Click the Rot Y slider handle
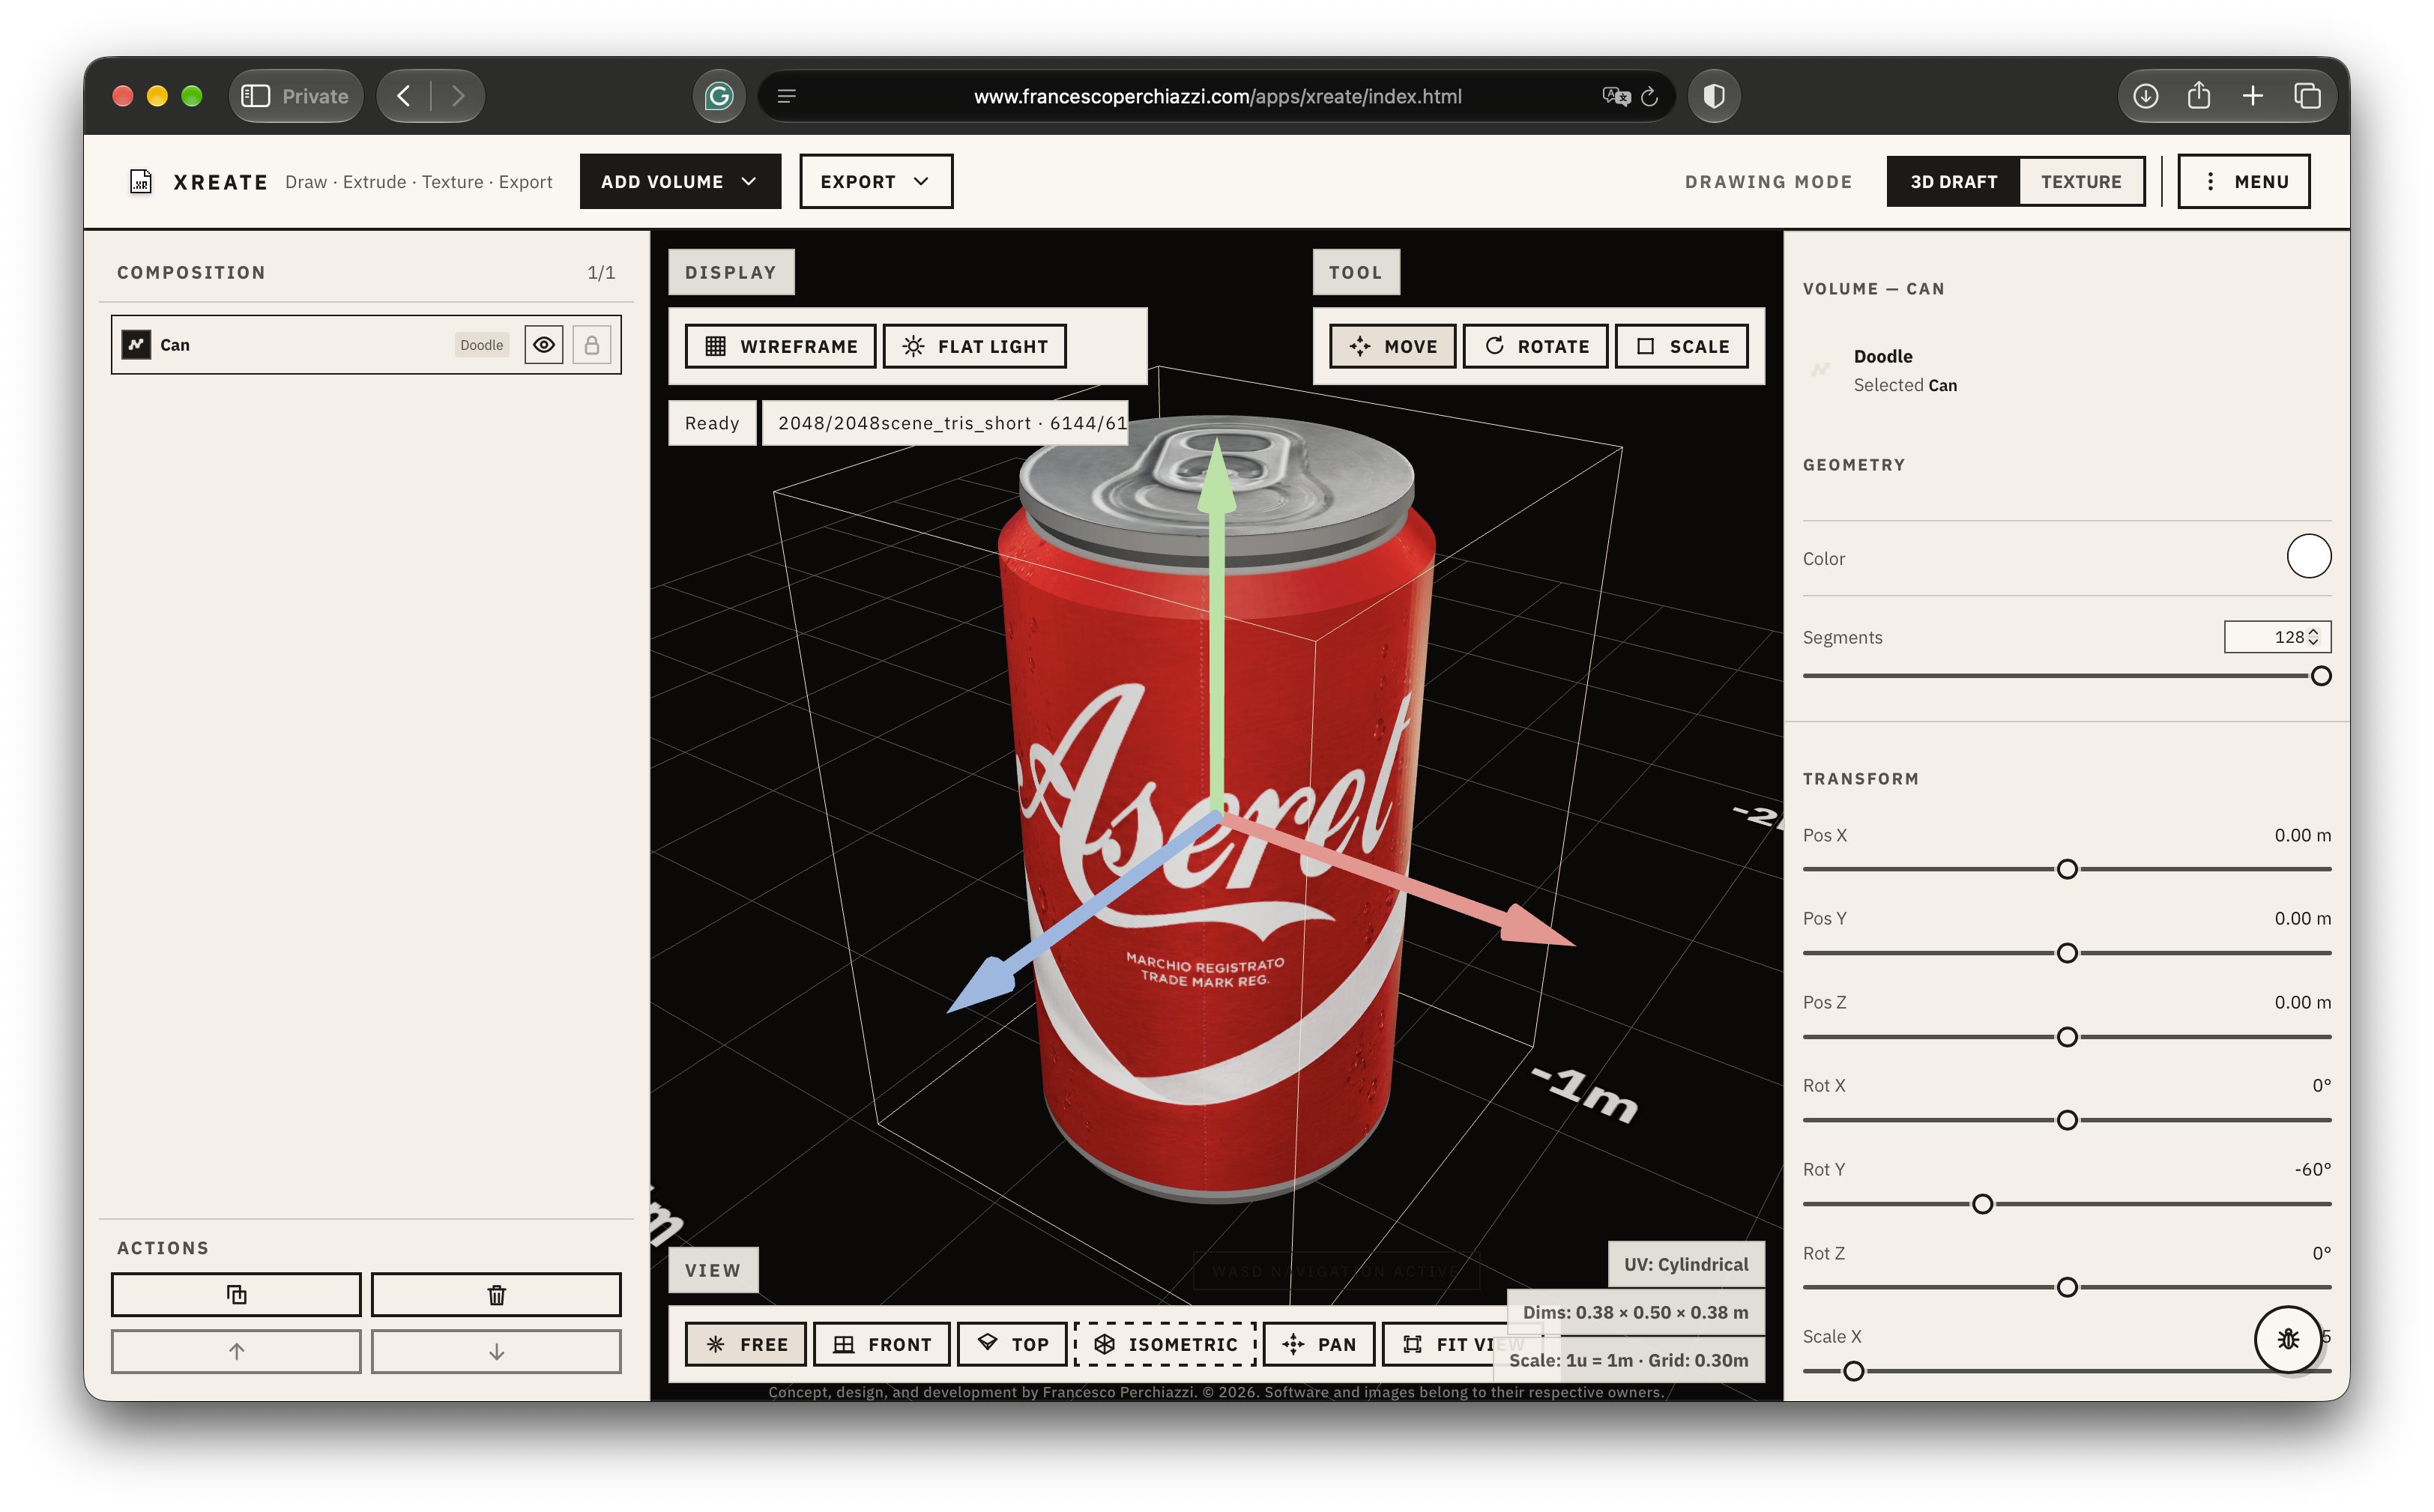The image size is (2434, 1512). pos(1982,1204)
